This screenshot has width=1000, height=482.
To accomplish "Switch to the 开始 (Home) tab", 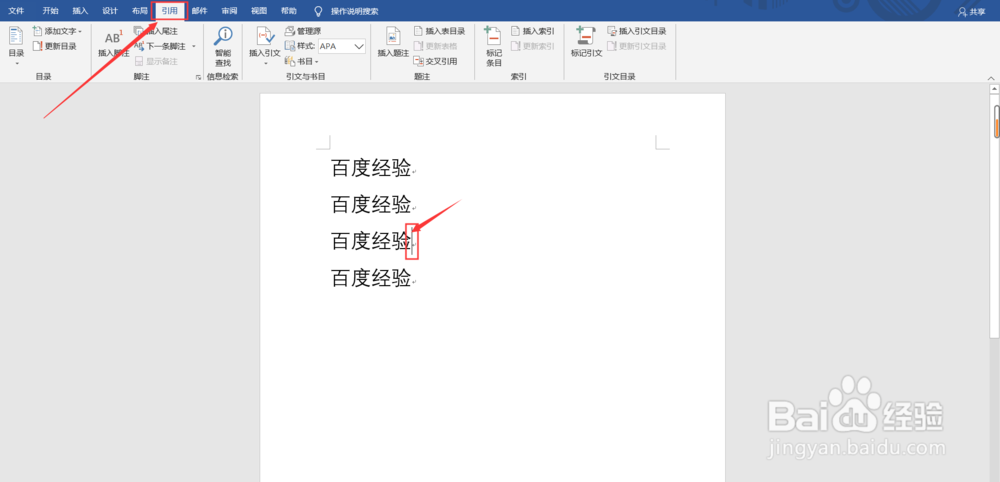I will [50, 11].
